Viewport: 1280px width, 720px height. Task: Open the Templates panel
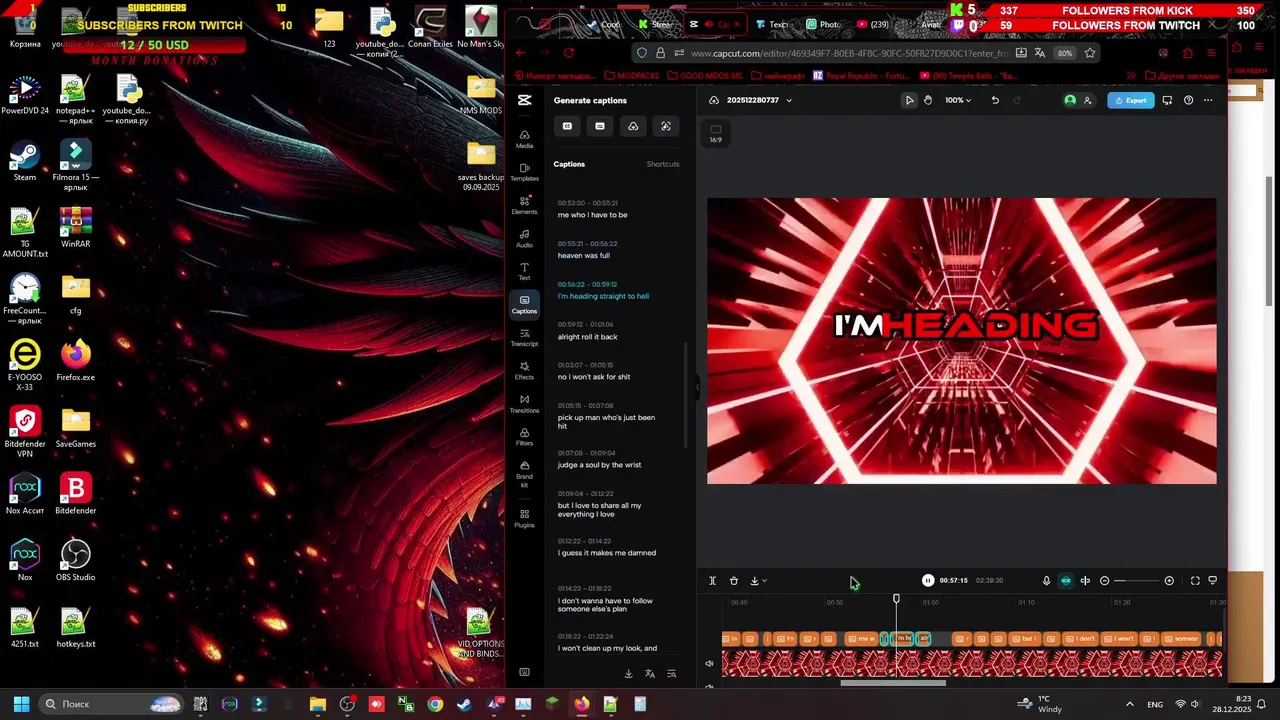524,172
